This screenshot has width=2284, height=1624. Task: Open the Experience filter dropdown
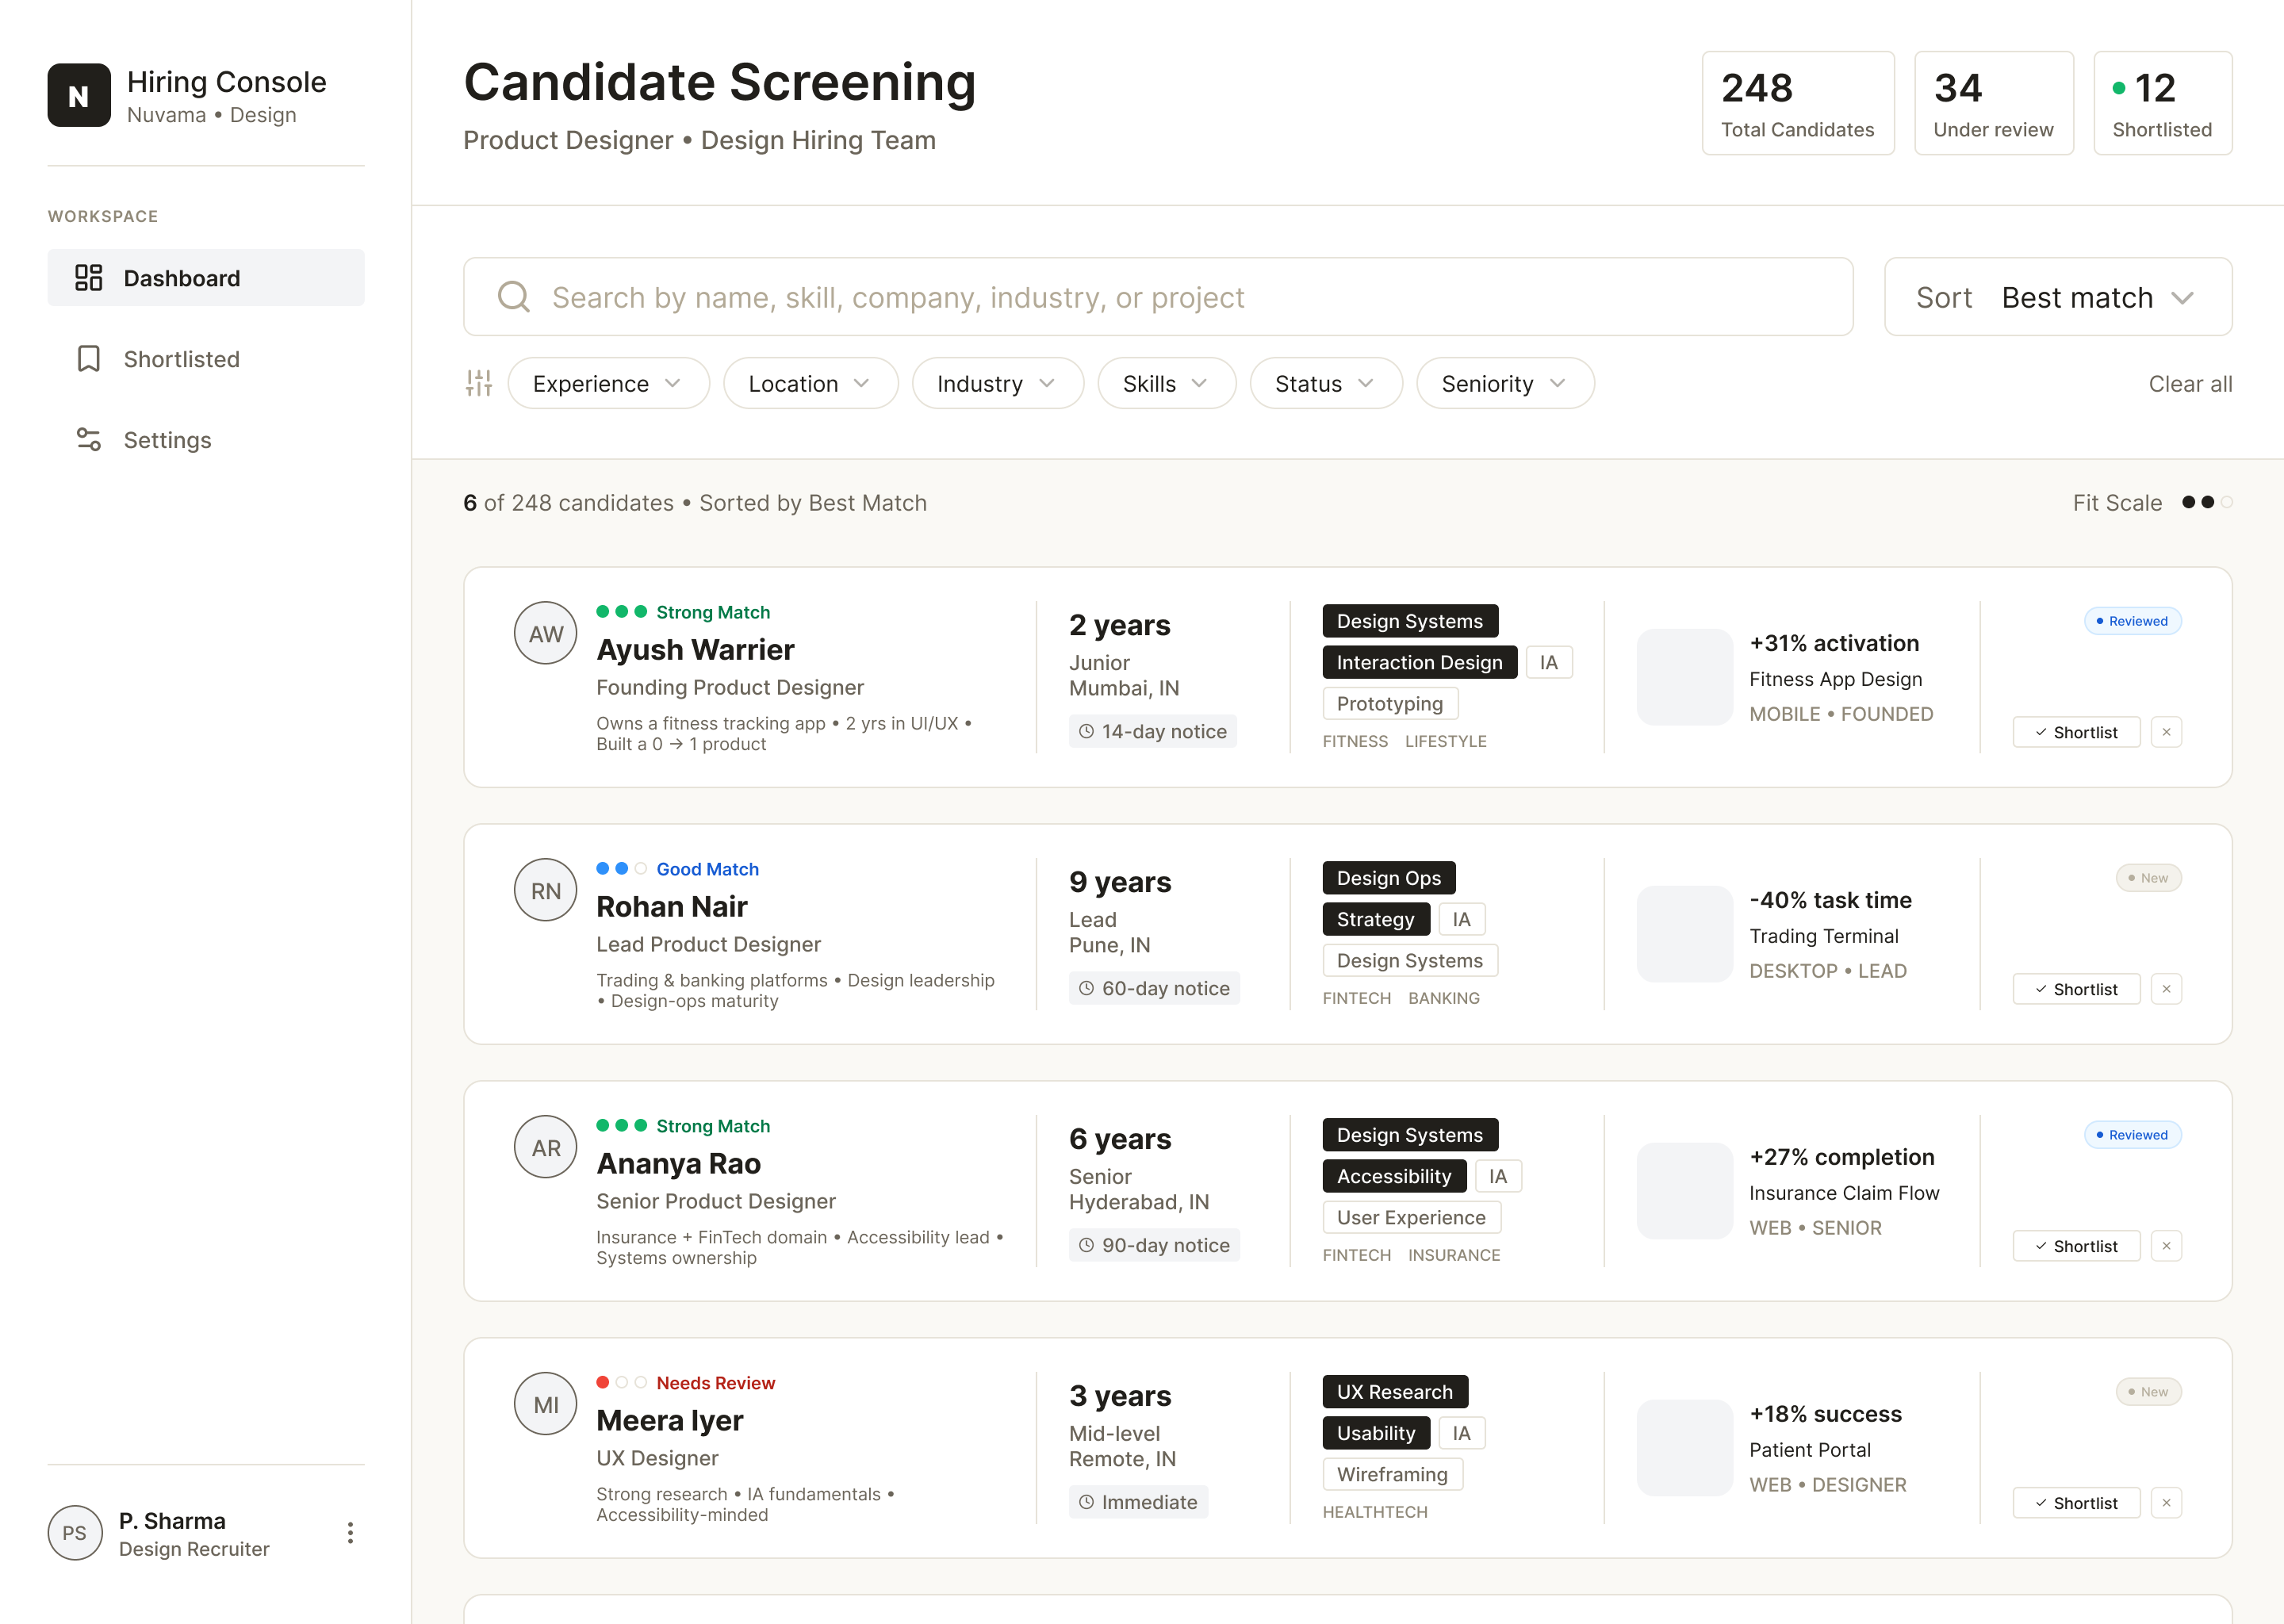click(608, 383)
